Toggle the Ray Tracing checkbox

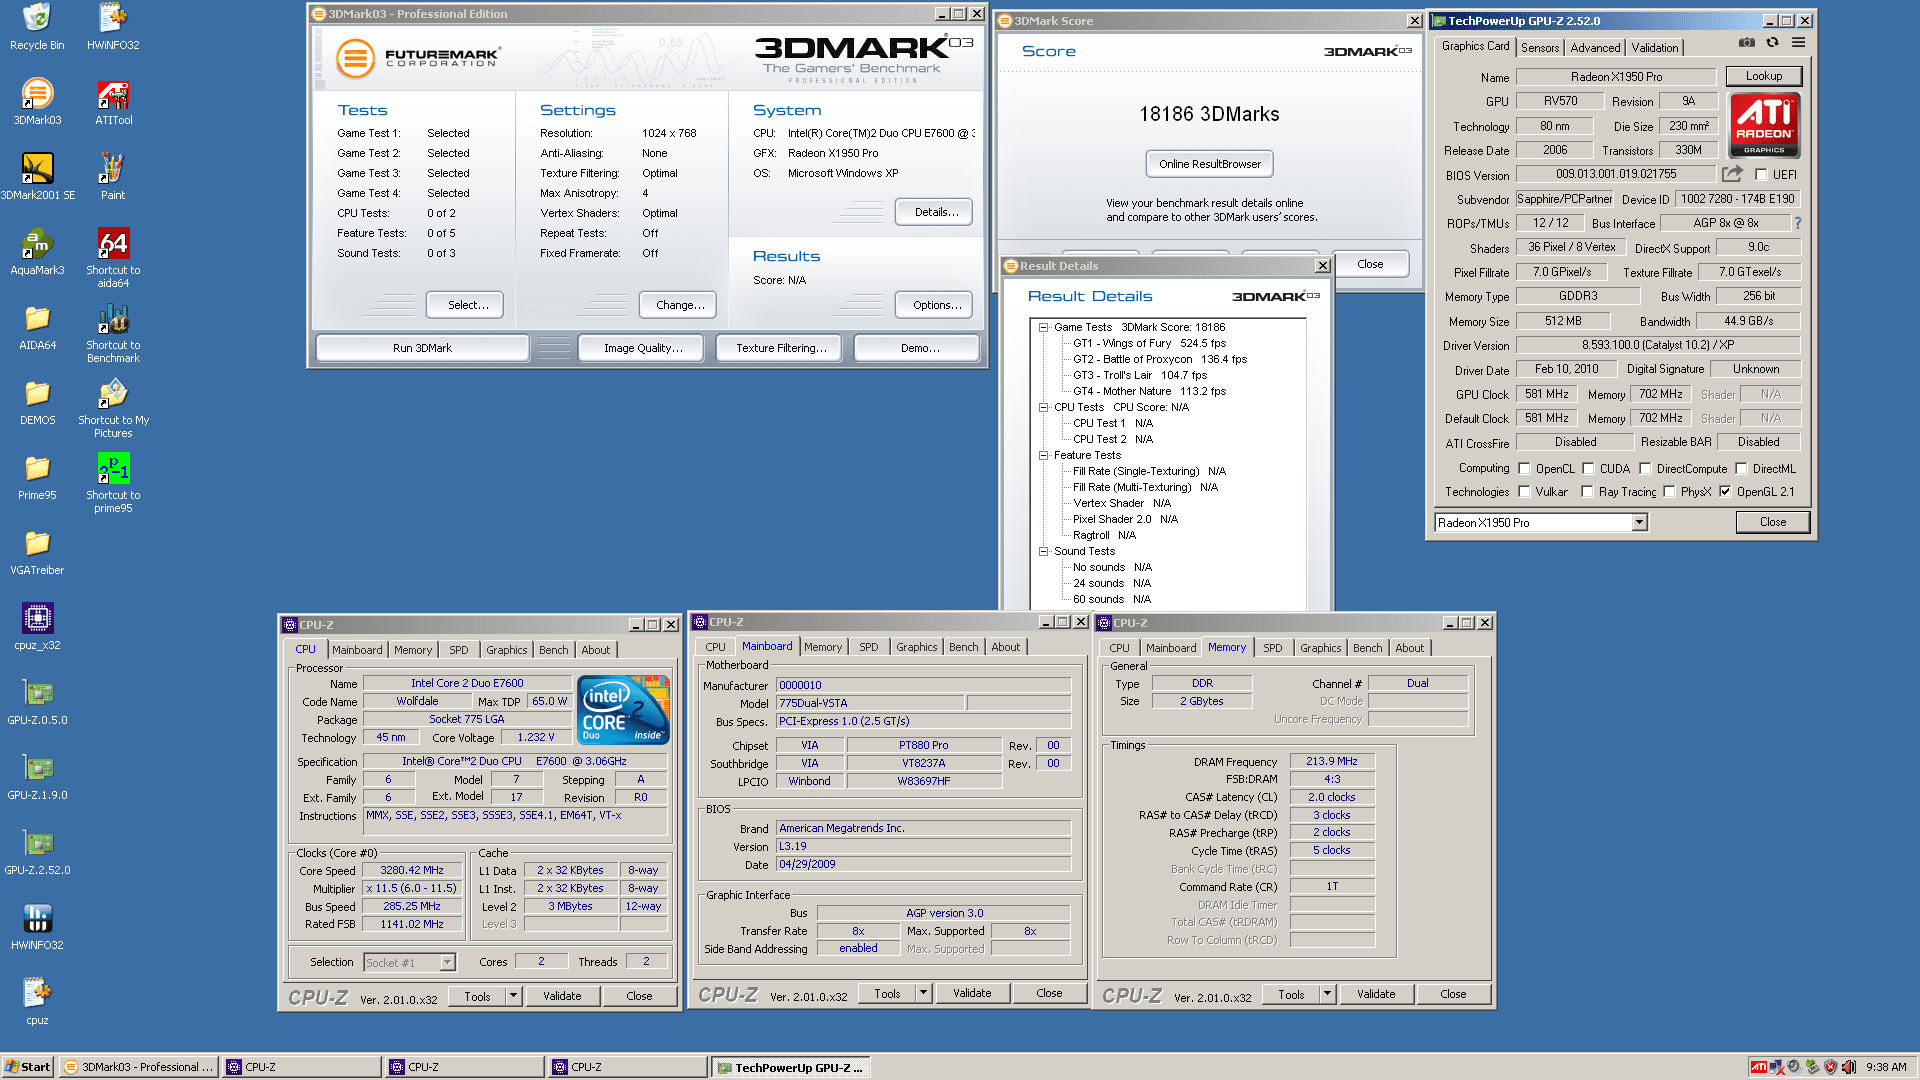coord(1587,491)
